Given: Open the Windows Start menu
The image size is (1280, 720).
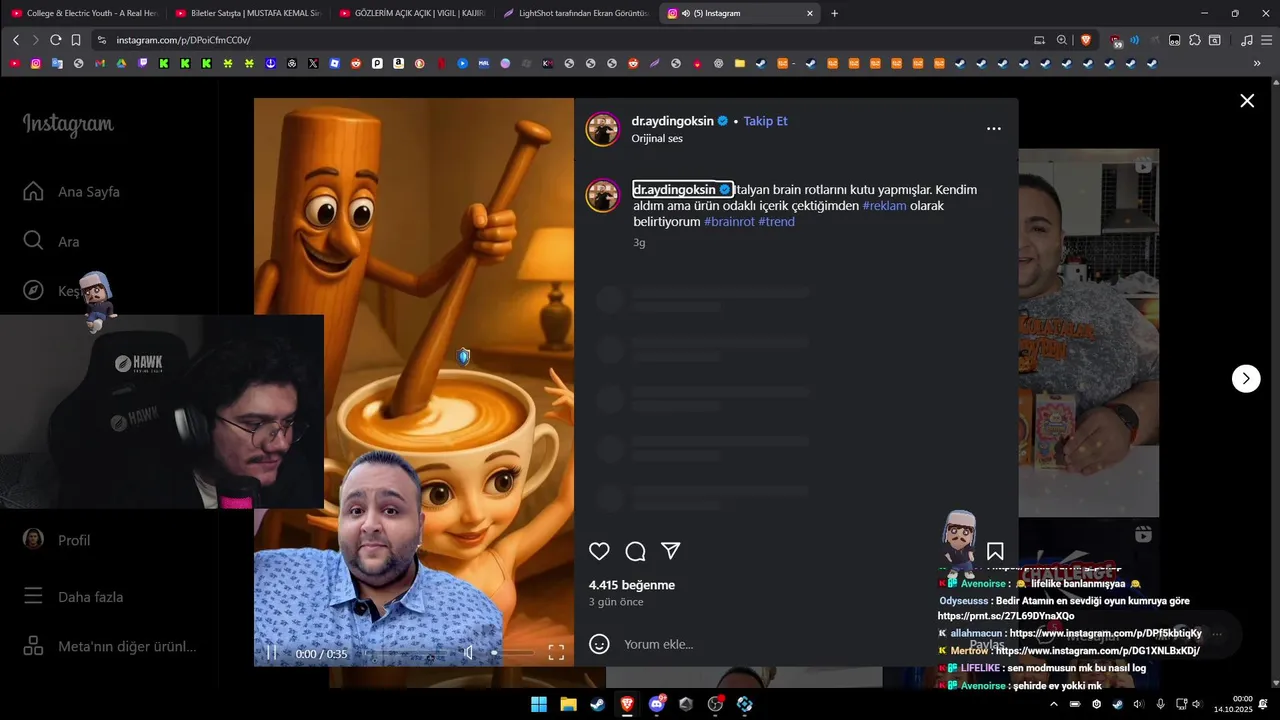Looking at the screenshot, I should pyautogui.click(x=539, y=704).
